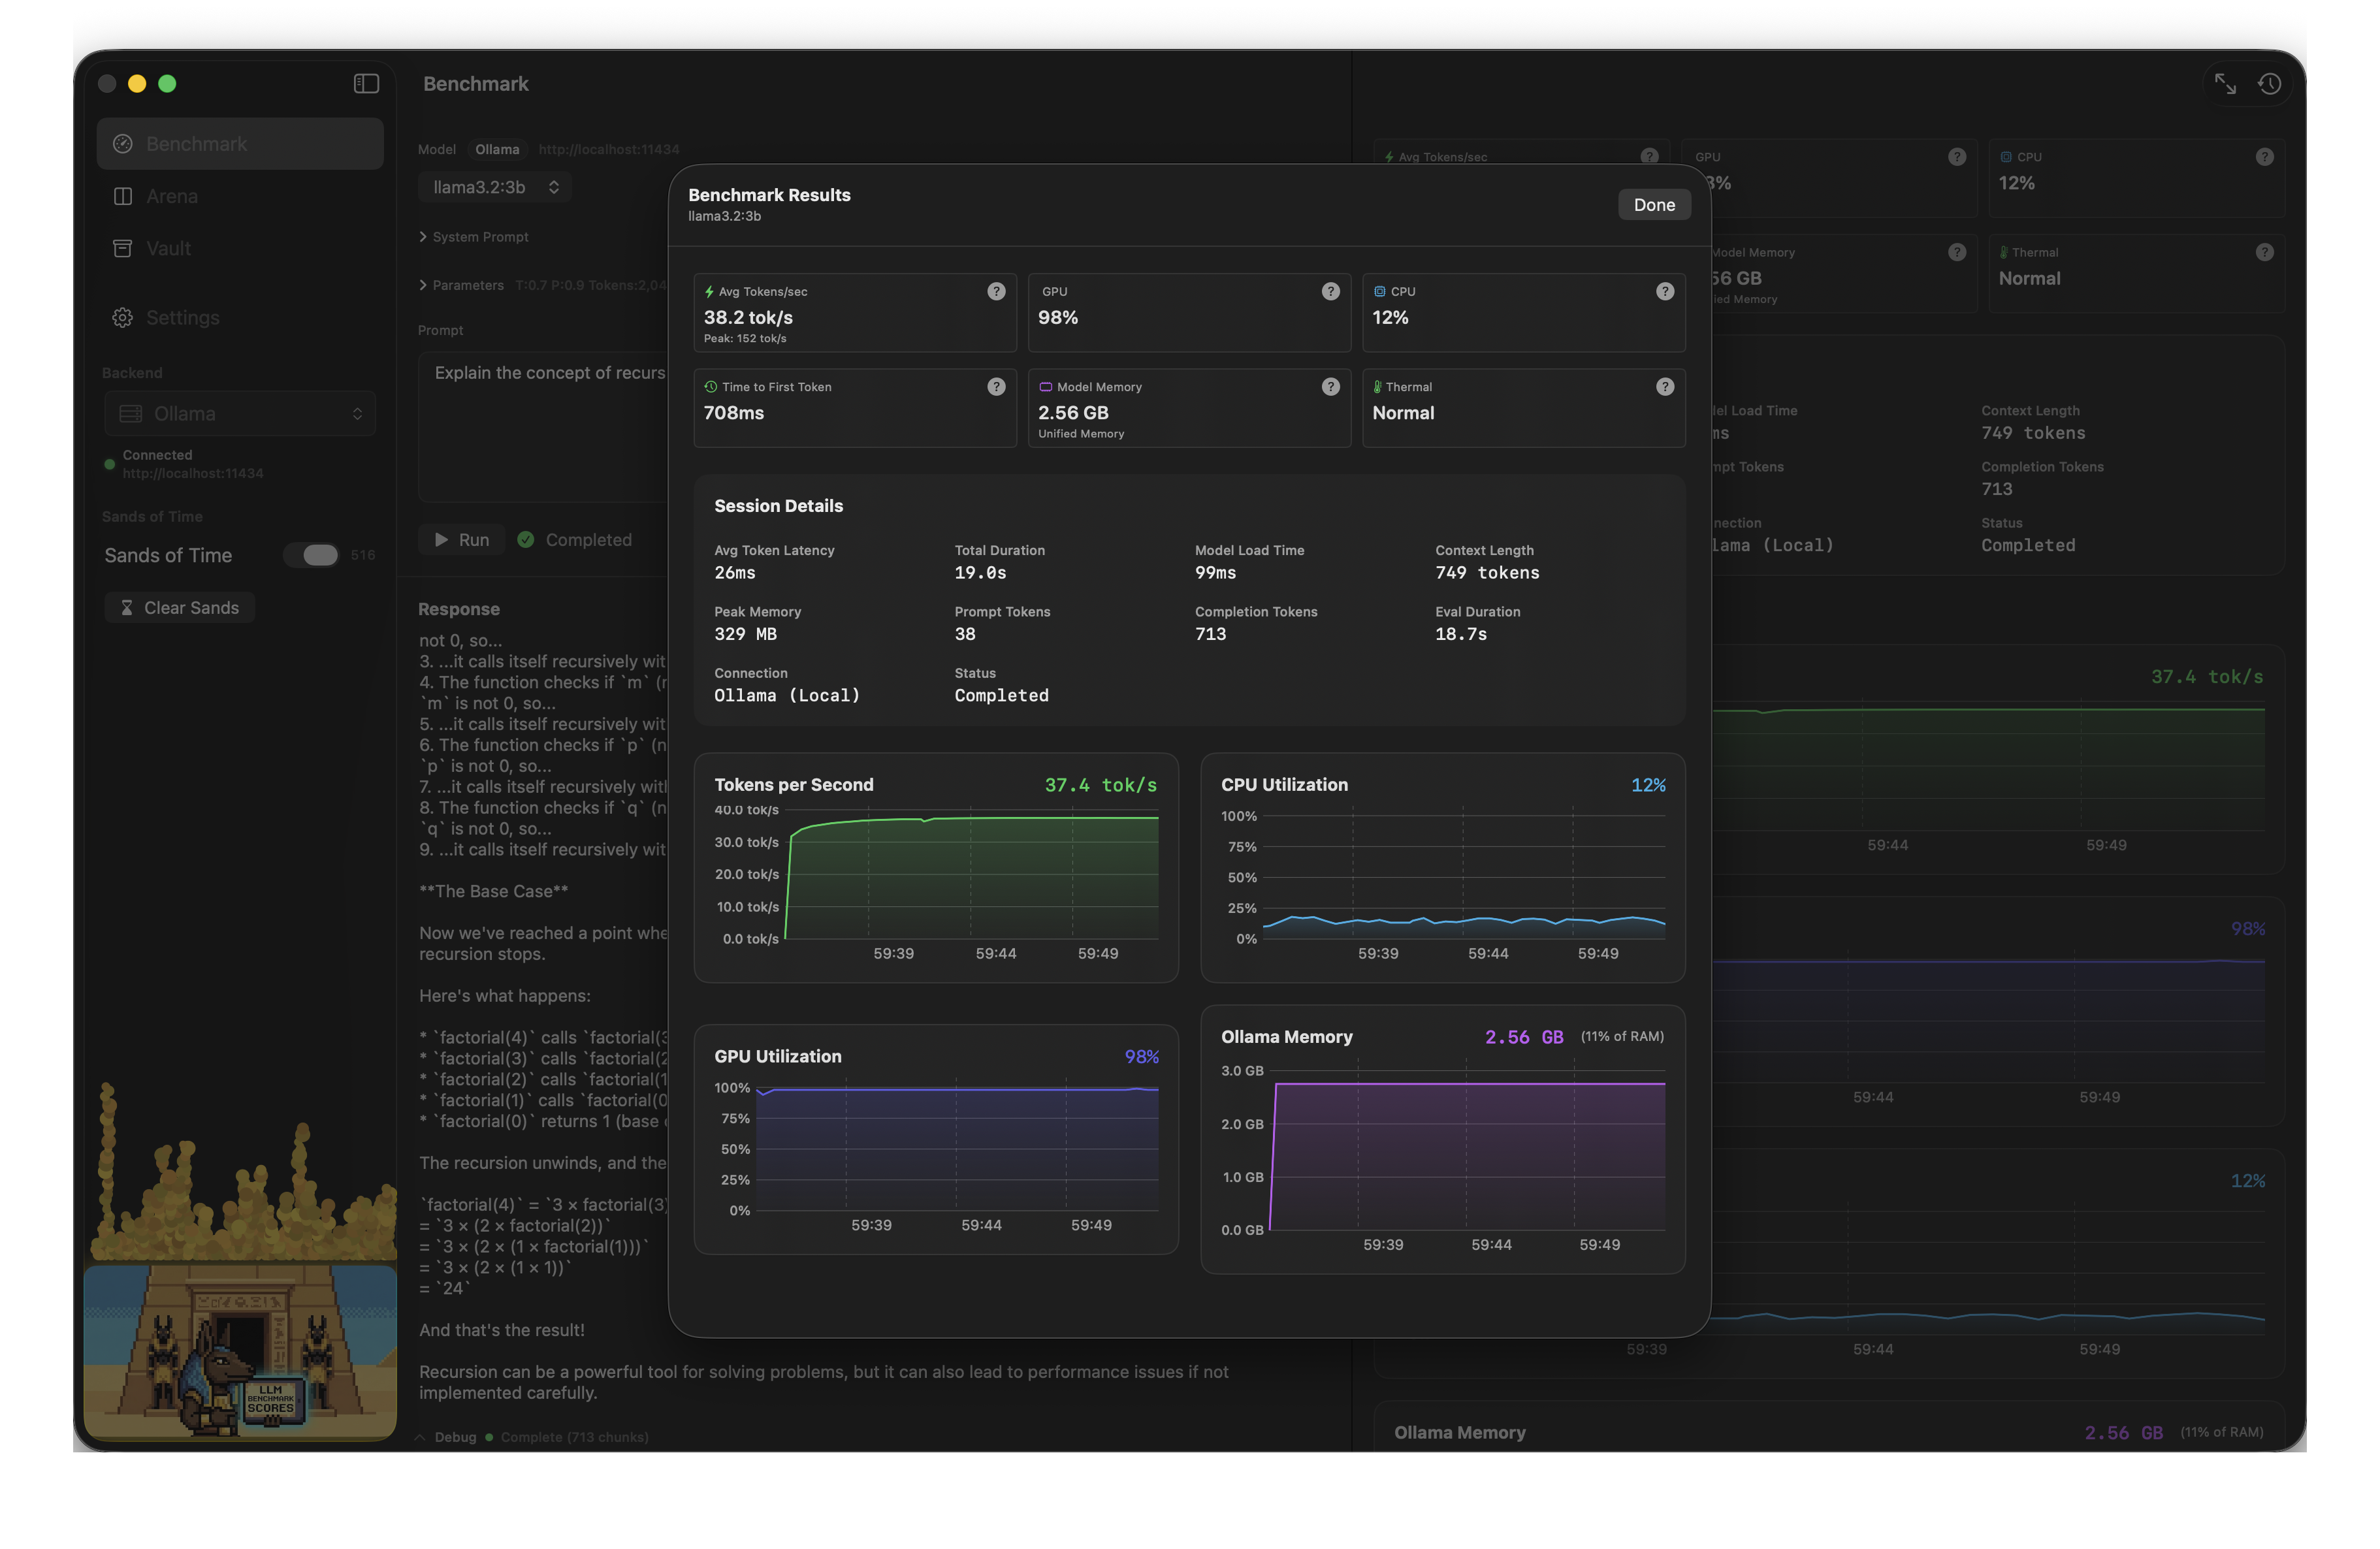Open the Vault icon in sidebar
This screenshot has width=2380, height=1549.
pos(122,248)
